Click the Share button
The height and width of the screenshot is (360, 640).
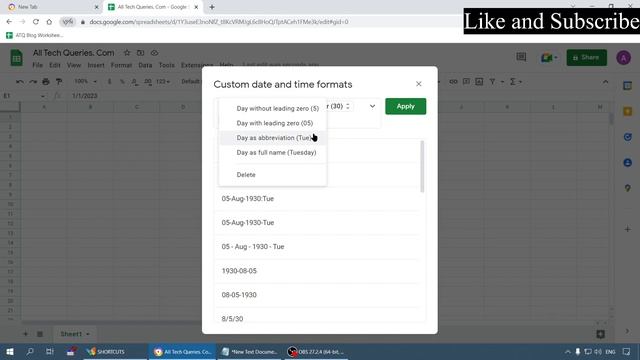tap(586, 58)
